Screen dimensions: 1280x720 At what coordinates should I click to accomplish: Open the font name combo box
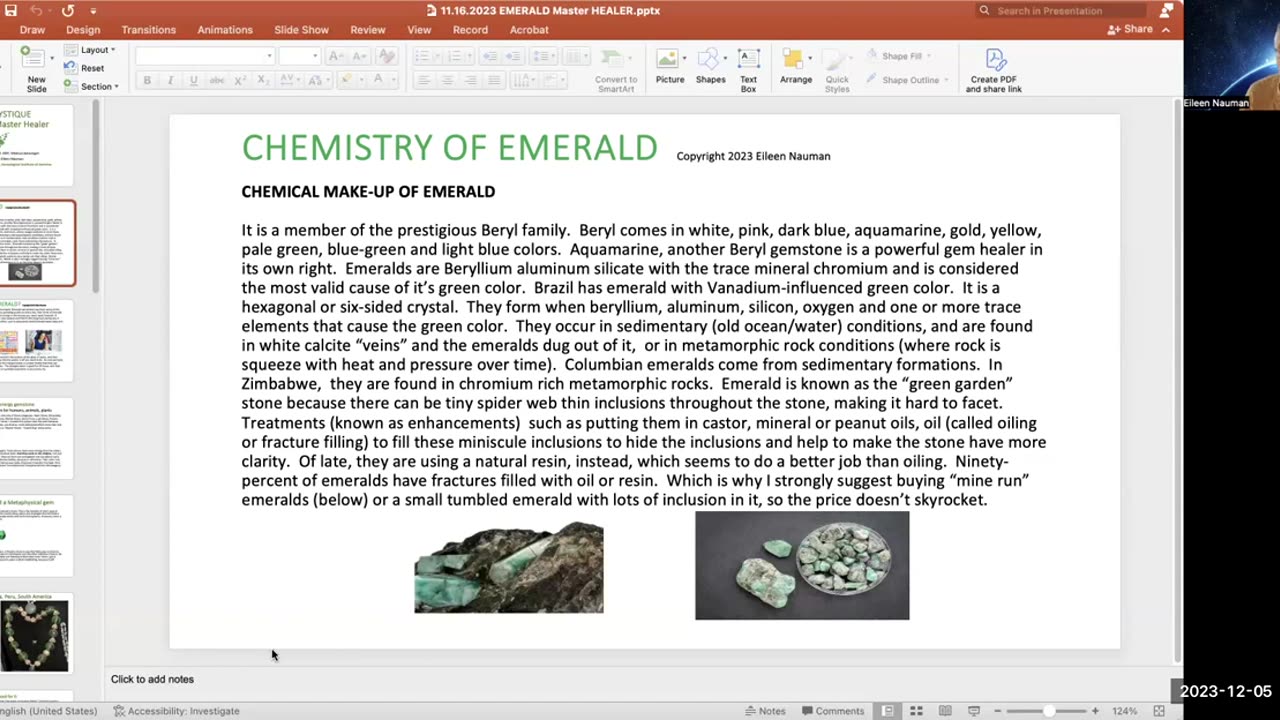click(x=205, y=56)
